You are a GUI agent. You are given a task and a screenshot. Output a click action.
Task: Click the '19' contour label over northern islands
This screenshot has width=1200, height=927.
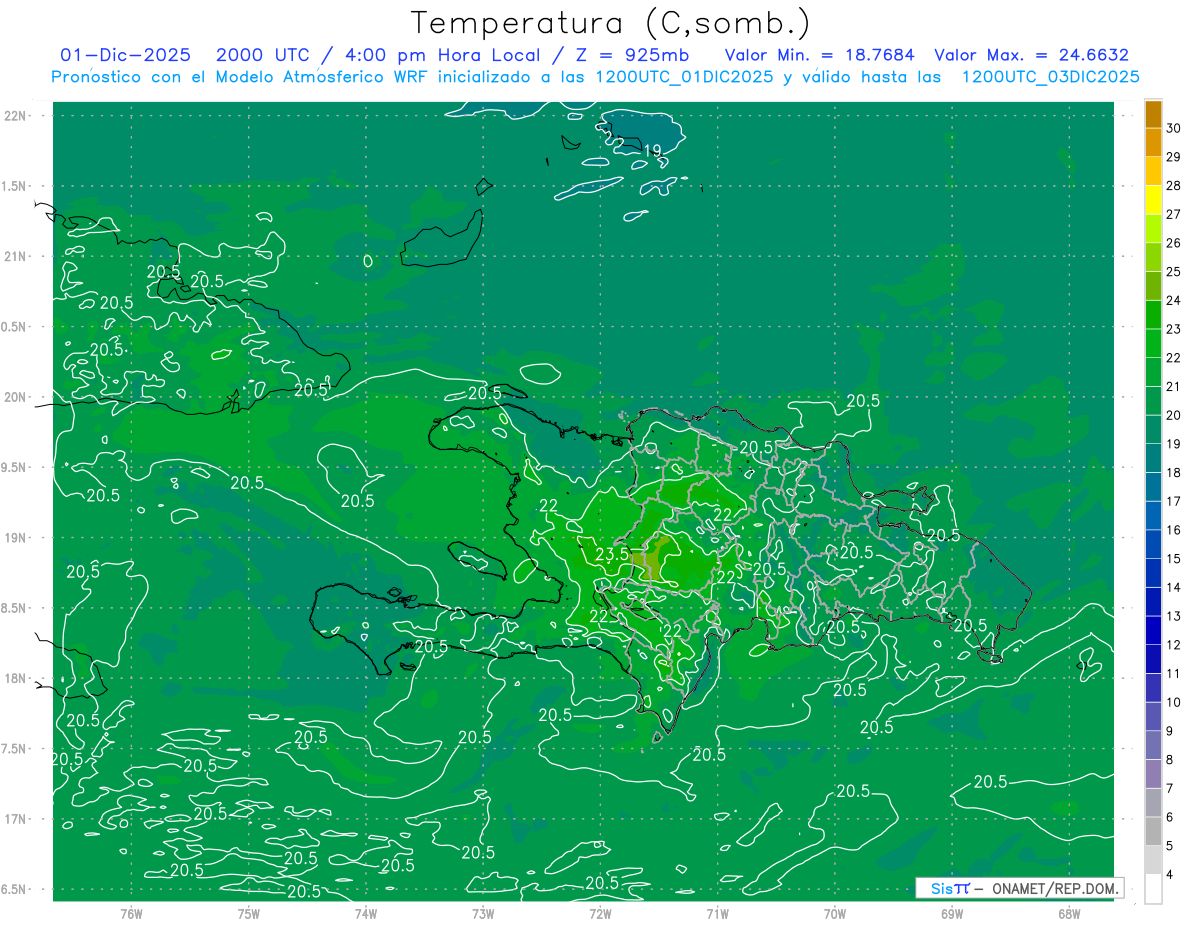pyautogui.click(x=652, y=151)
